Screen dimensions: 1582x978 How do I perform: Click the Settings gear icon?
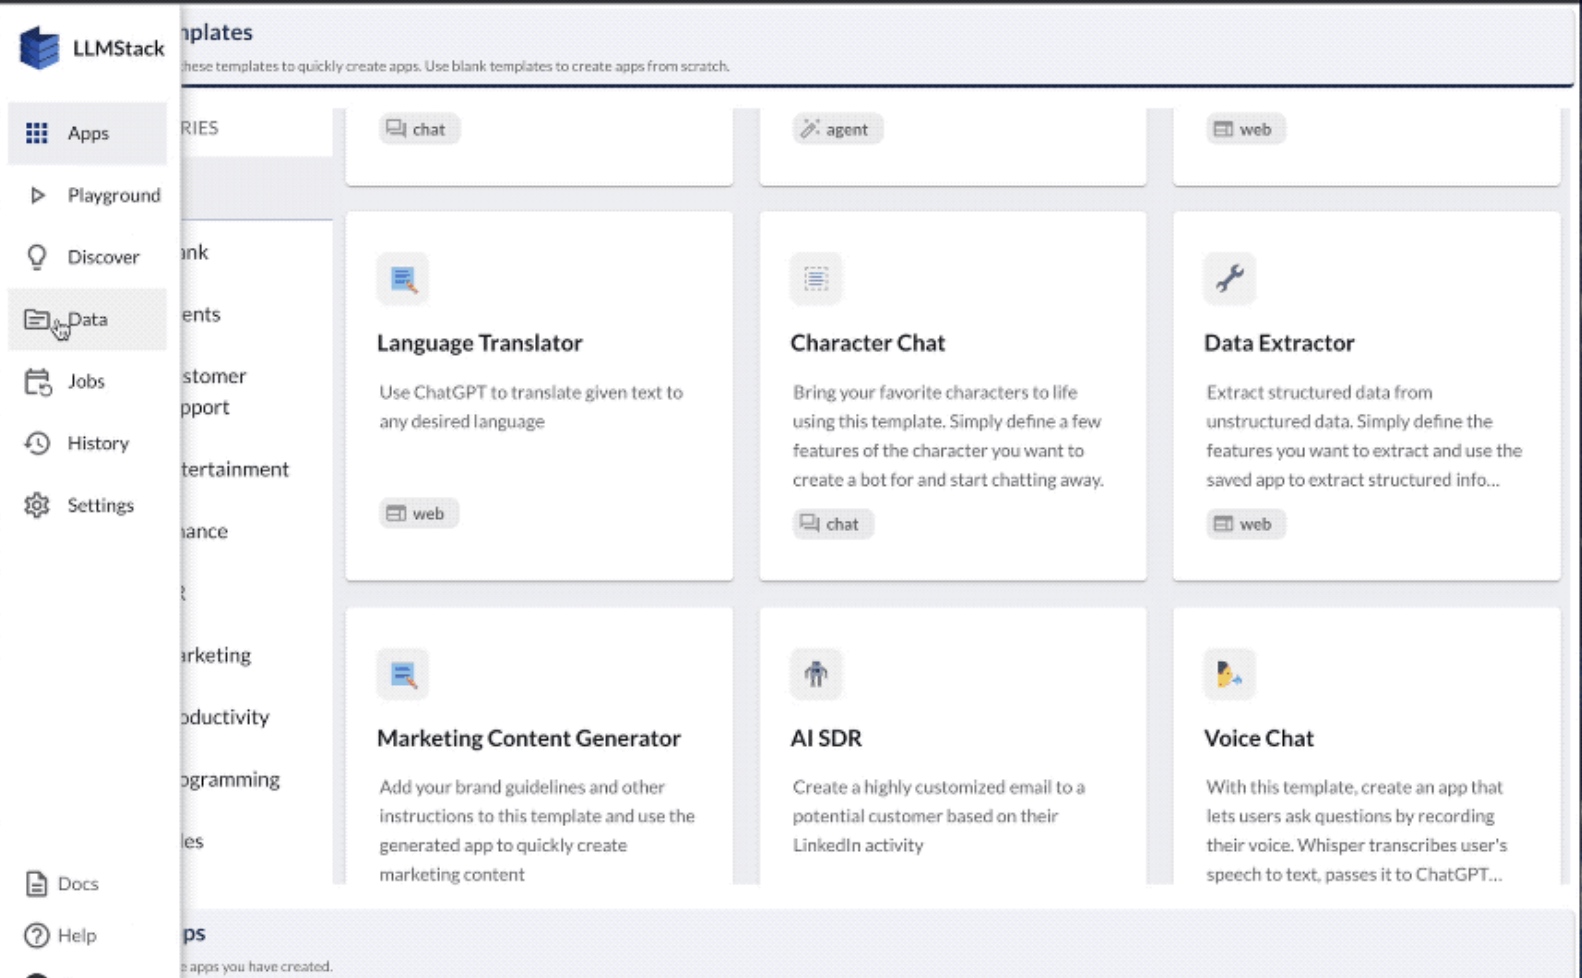tap(37, 505)
